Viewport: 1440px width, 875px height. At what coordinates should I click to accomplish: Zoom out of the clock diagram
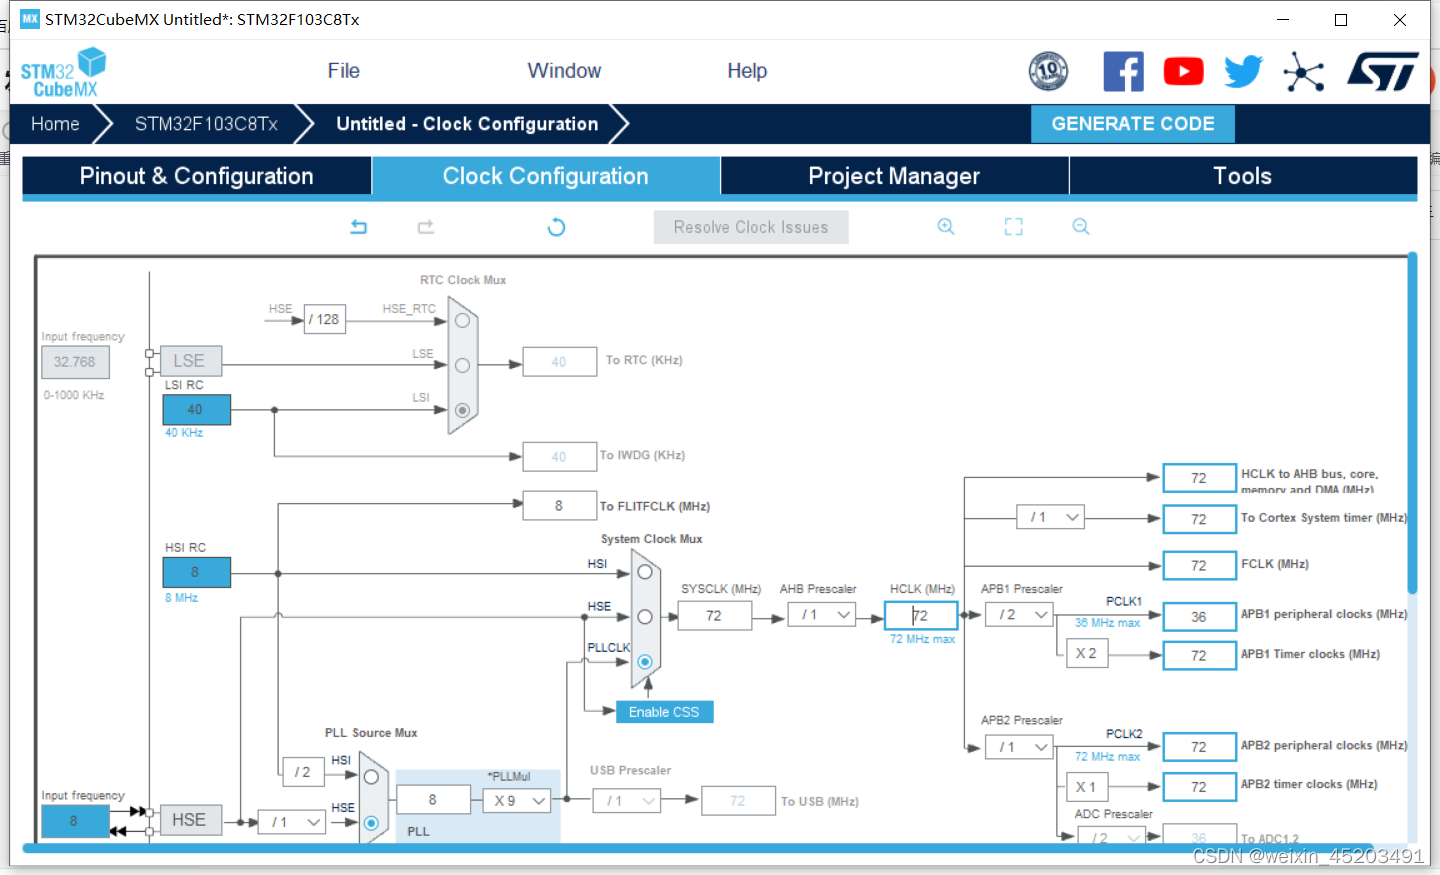click(1081, 227)
